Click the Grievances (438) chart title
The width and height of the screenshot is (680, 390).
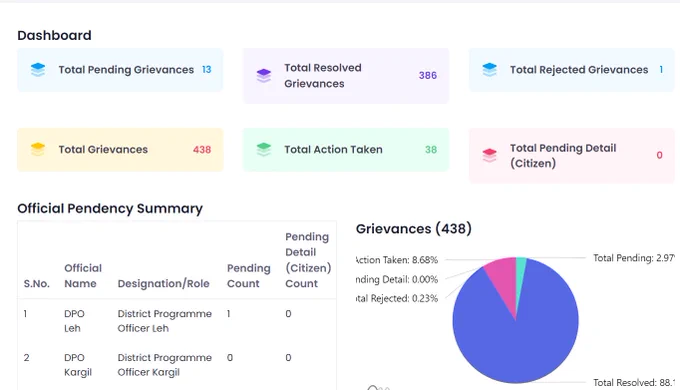(414, 229)
